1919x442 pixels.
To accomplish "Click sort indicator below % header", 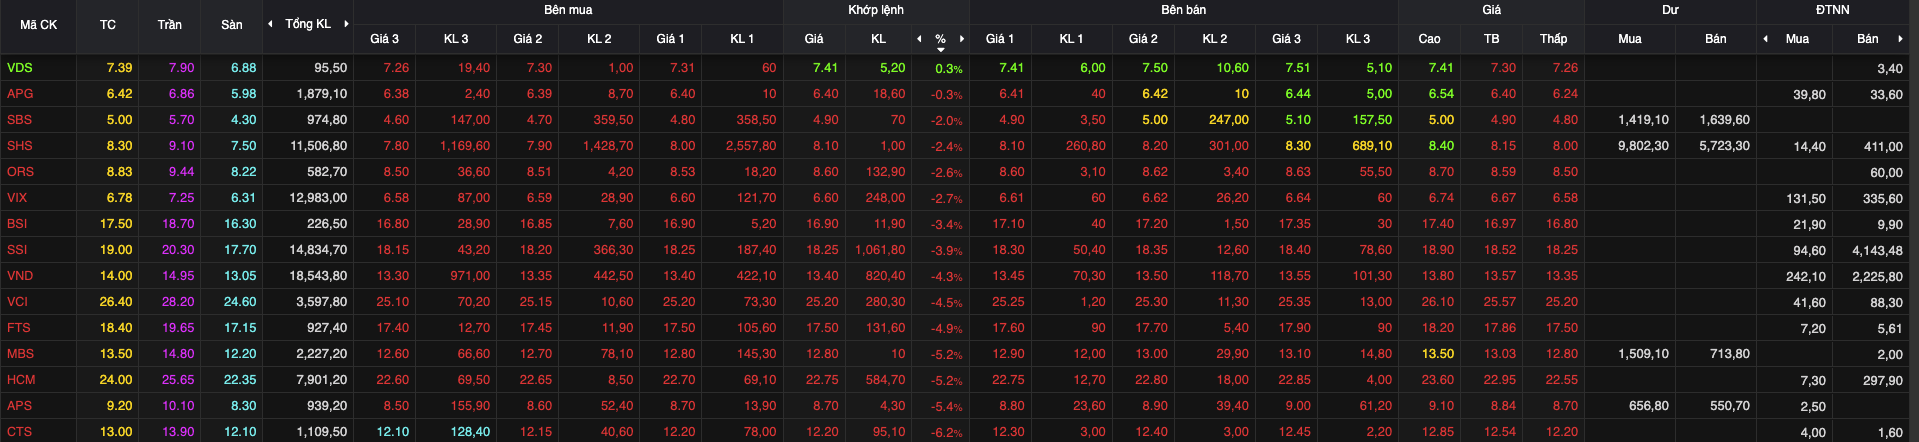I will [x=940, y=50].
